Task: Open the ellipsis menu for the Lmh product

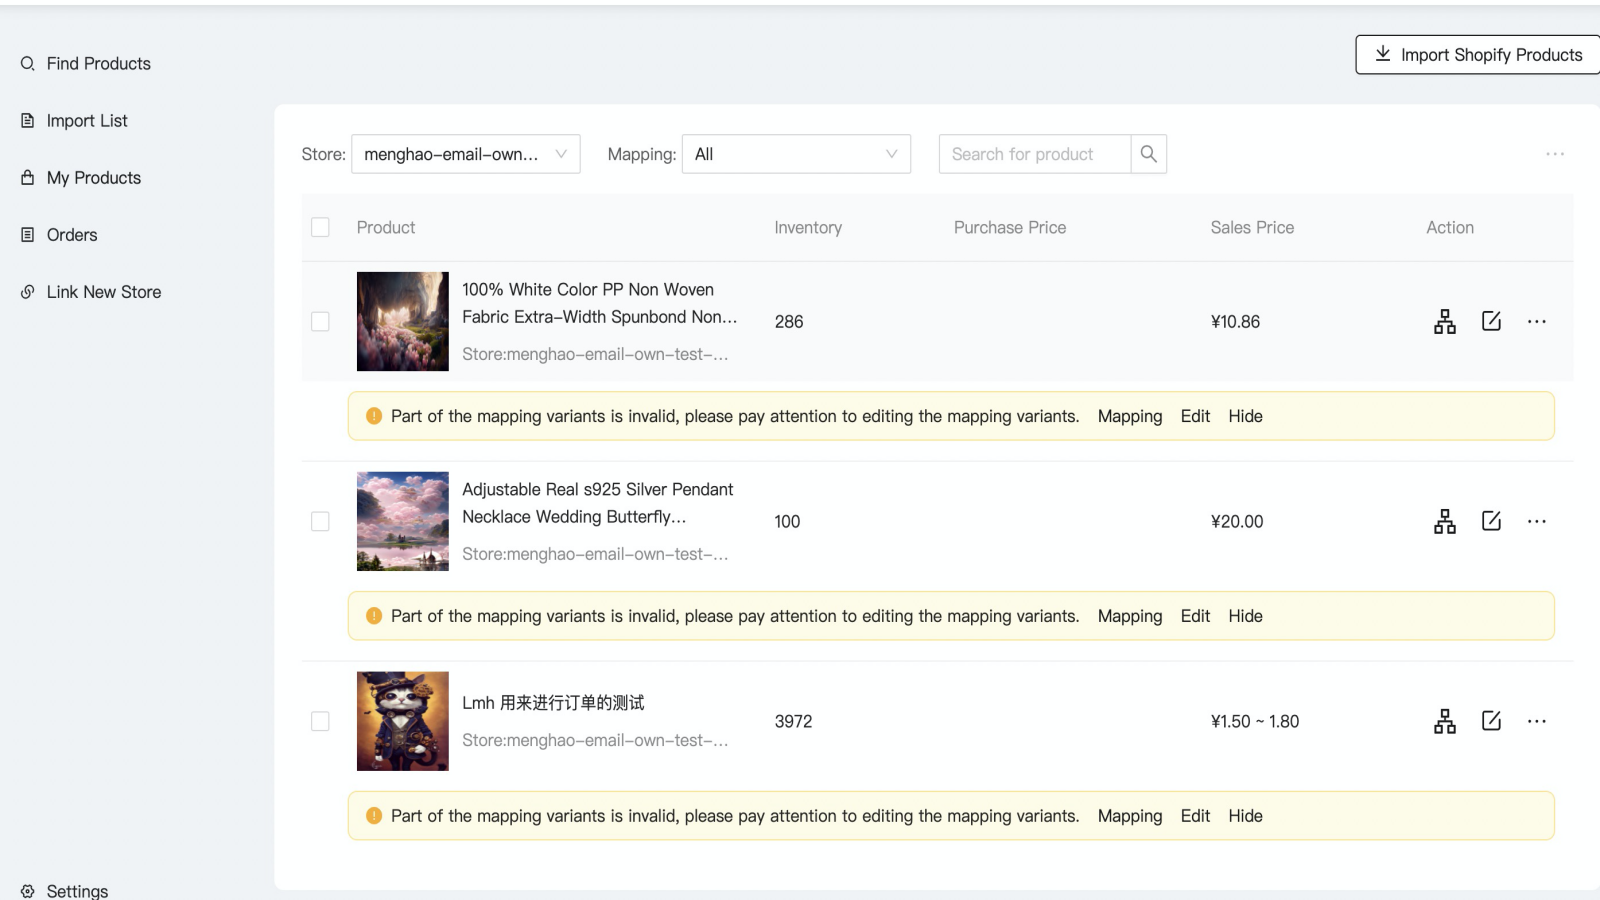Action: tap(1537, 720)
